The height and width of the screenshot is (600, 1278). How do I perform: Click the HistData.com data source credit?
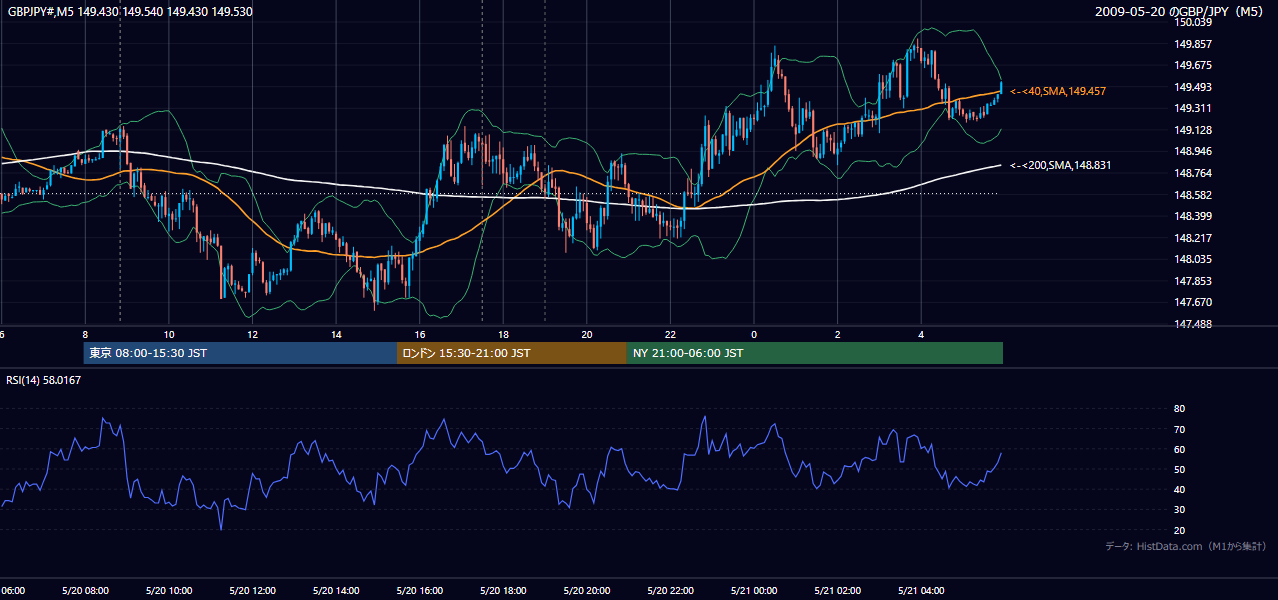[1186, 546]
